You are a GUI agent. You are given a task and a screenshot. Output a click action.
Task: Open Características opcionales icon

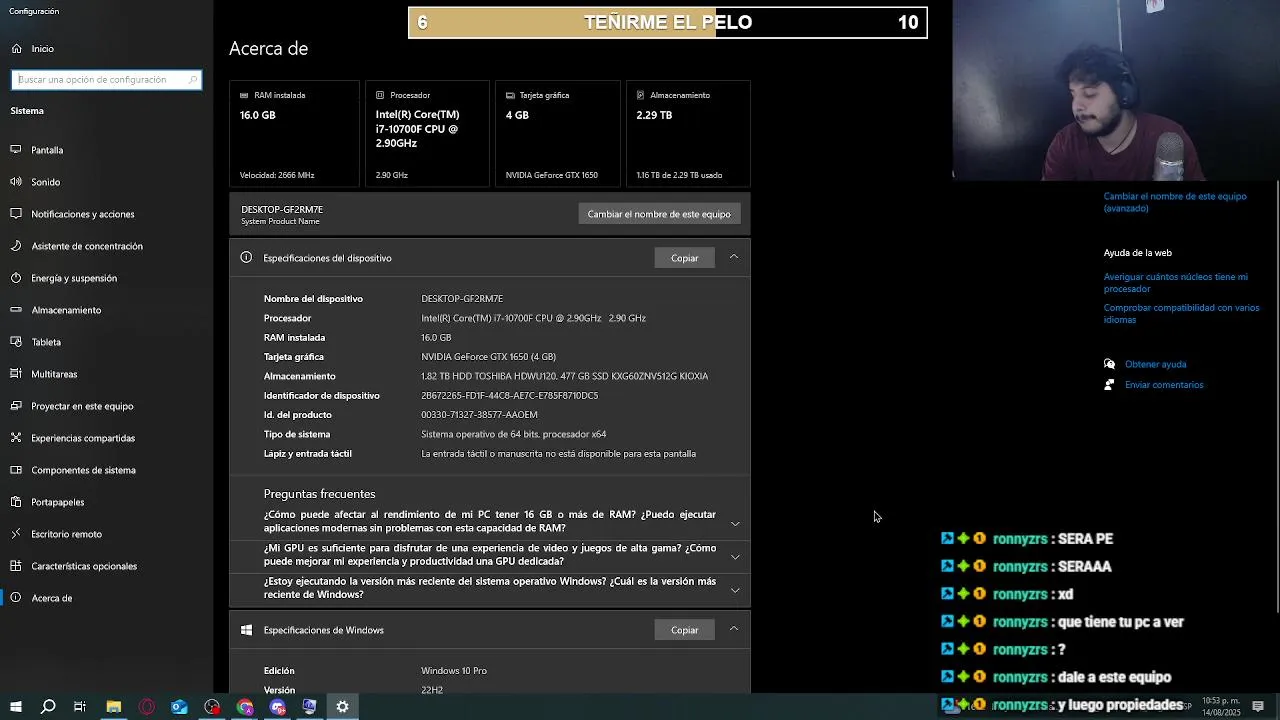coord(16,566)
